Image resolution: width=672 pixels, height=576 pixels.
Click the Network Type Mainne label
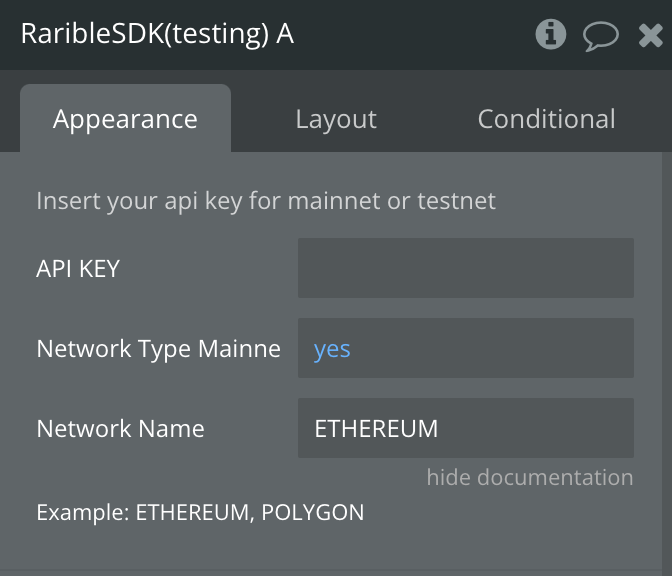coord(159,349)
